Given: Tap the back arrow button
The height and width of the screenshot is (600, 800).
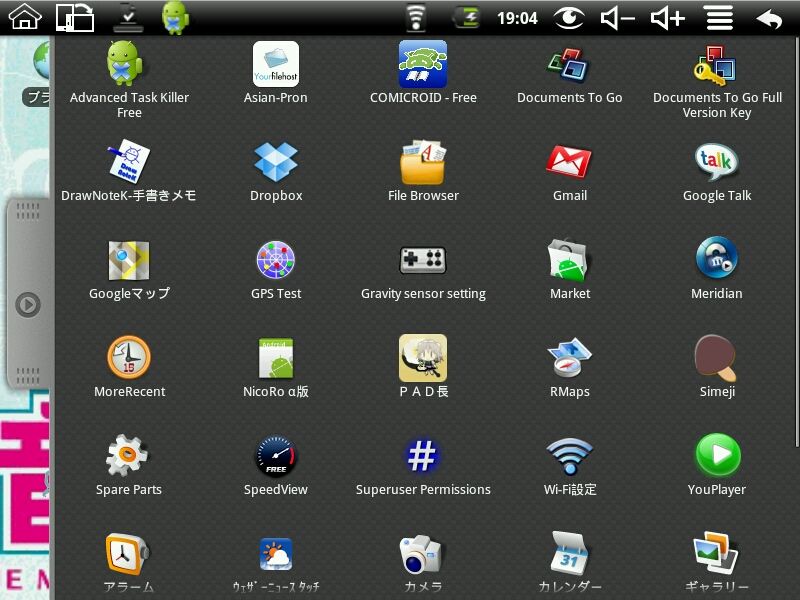Looking at the screenshot, I should (x=769, y=19).
